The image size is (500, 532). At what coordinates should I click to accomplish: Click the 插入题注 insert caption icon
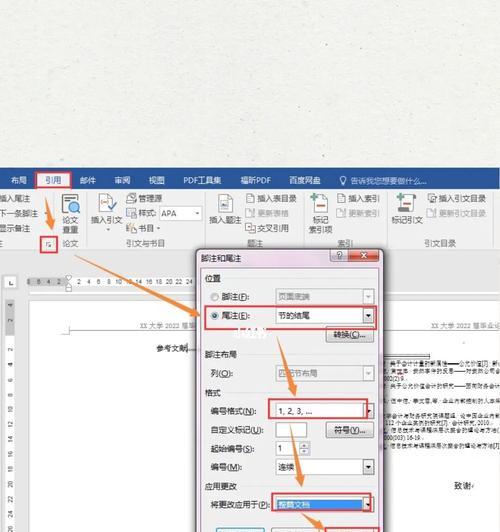(x=225, y=204)
